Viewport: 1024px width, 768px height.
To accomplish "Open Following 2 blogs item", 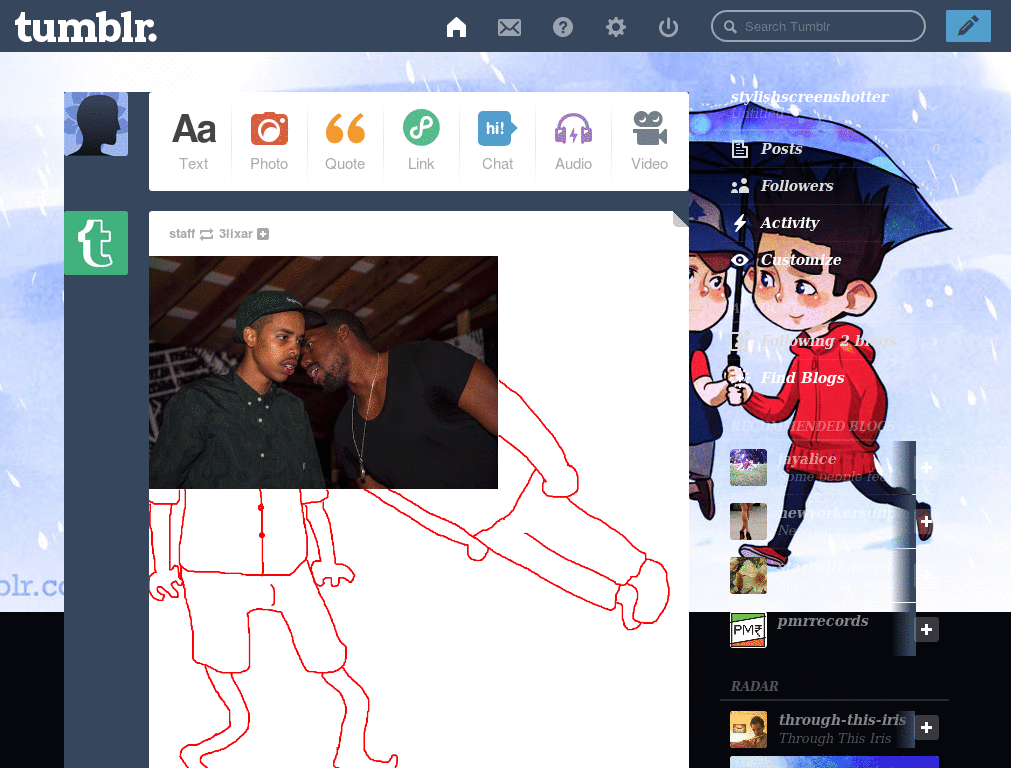I will (x=827, y=341).
